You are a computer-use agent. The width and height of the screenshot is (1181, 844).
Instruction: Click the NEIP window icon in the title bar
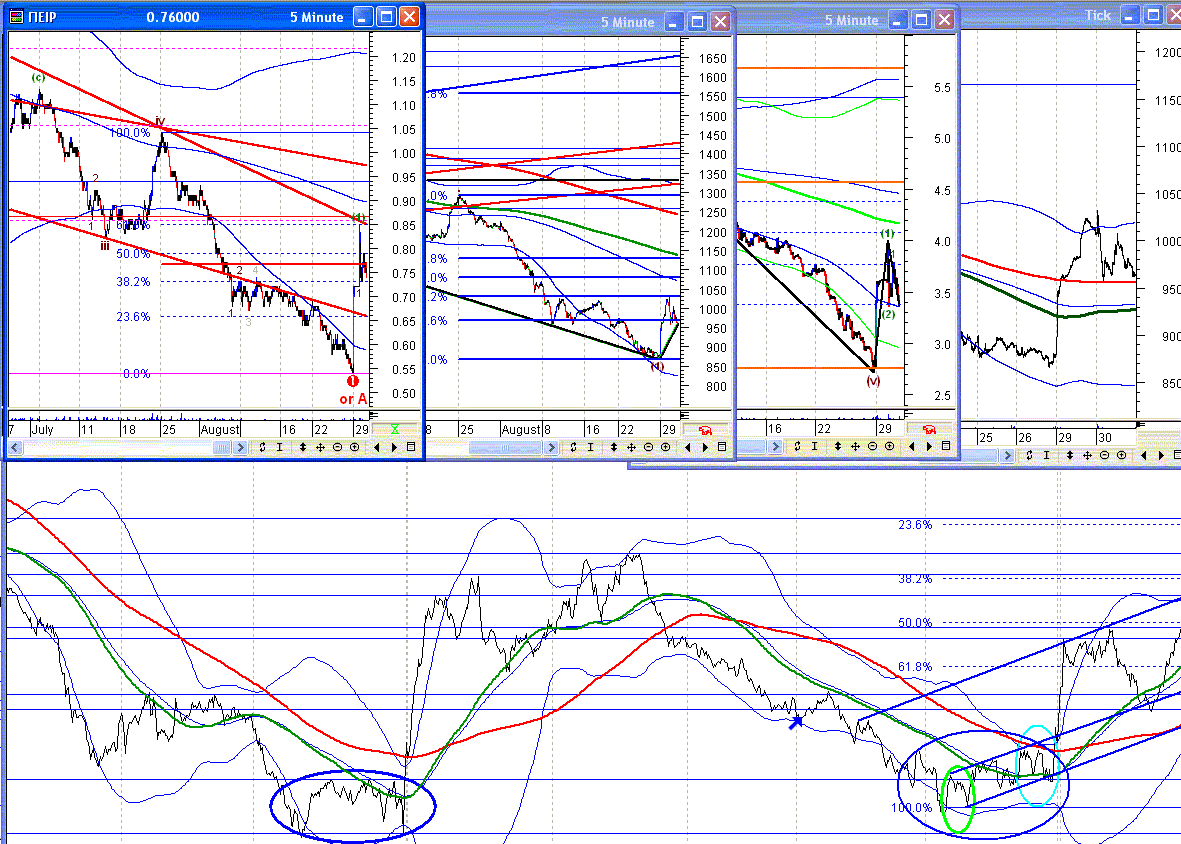17,17
